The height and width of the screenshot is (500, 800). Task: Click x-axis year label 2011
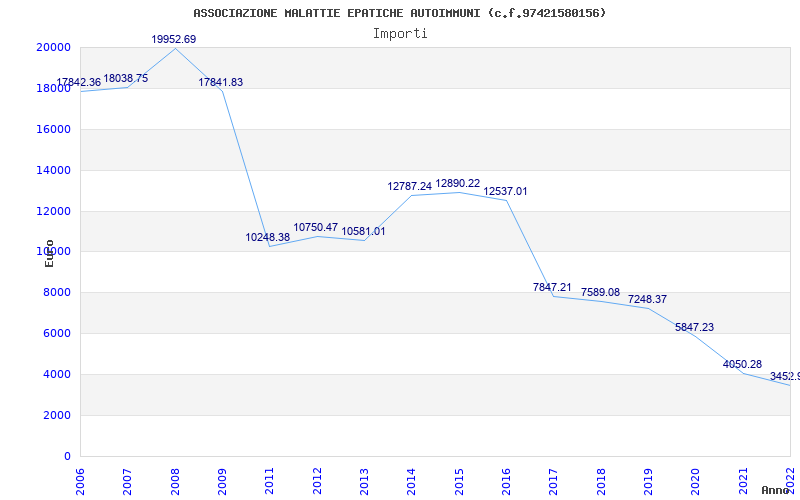coord(270,481)
